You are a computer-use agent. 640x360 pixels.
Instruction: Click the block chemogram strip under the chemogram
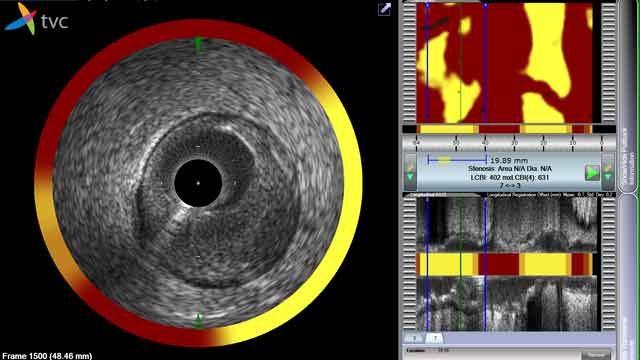pos(504,129)
